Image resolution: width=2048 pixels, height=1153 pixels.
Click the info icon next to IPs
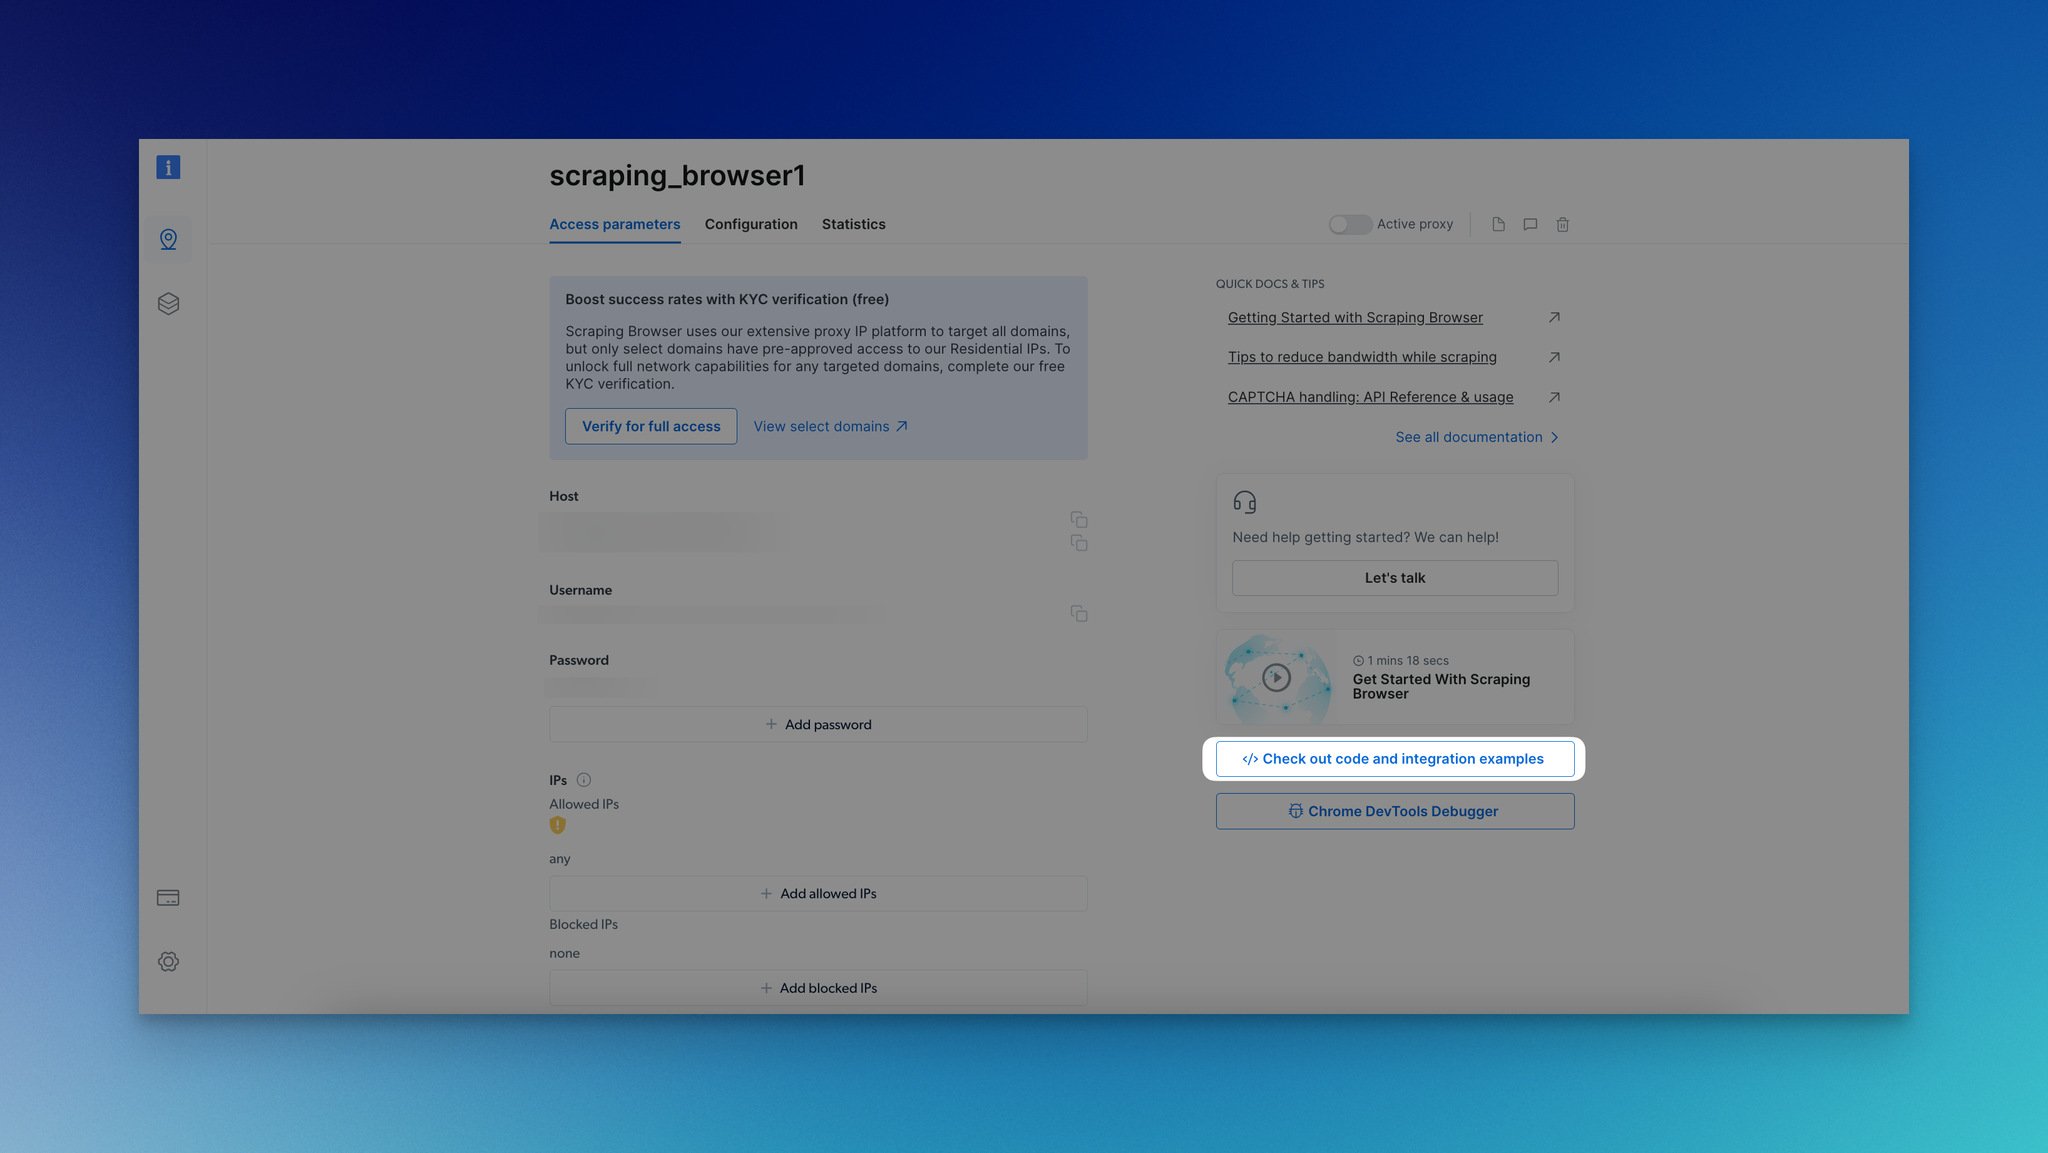click(584, 780)
